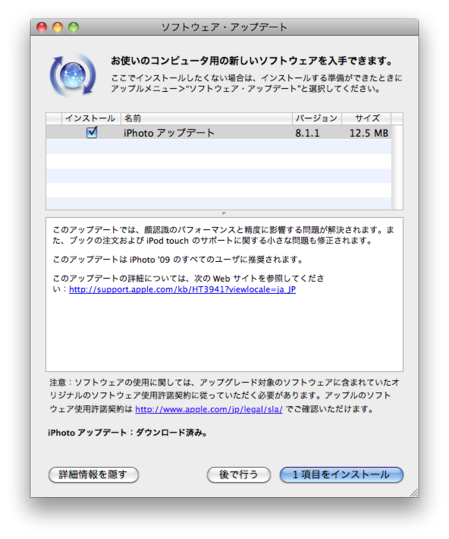
Task: Select the iPhoto アップデート row name
Action: pyautogui.click(x=169, y=133)
